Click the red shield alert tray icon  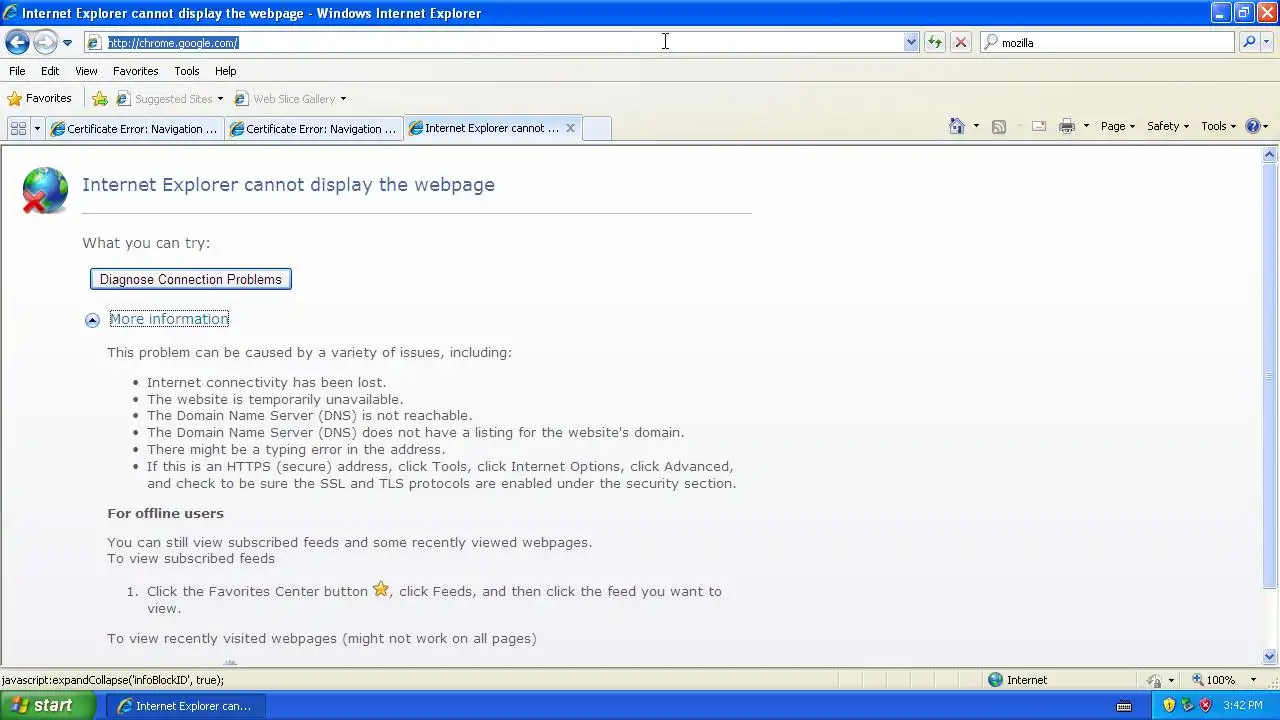tap(1205, 705)
